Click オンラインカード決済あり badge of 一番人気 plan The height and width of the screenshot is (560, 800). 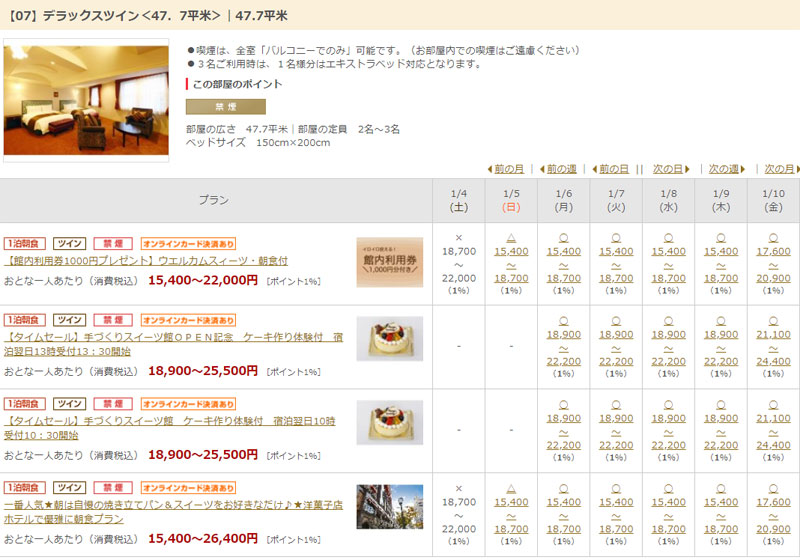[188, 488]
